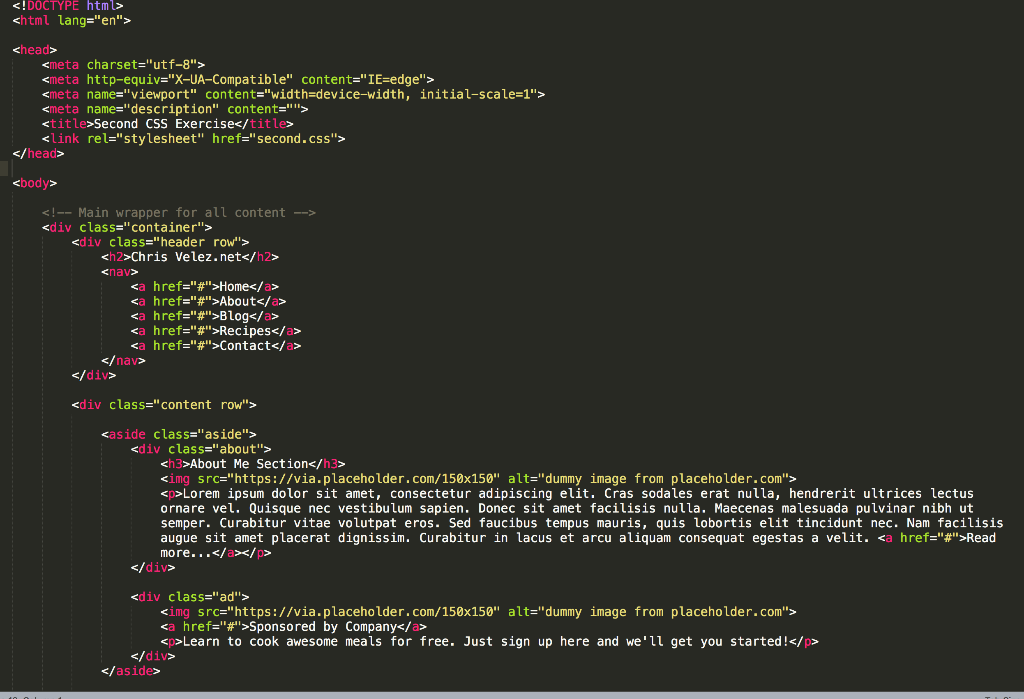Click the h2 text "Chris Velez.net"
The width and height of the screenshot is (1024, 699).
[186, 257]
